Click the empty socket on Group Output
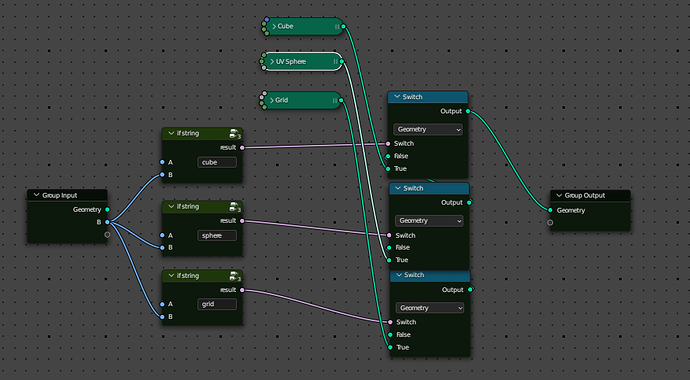This screenshot has width=690, height=380. [550, 223]
